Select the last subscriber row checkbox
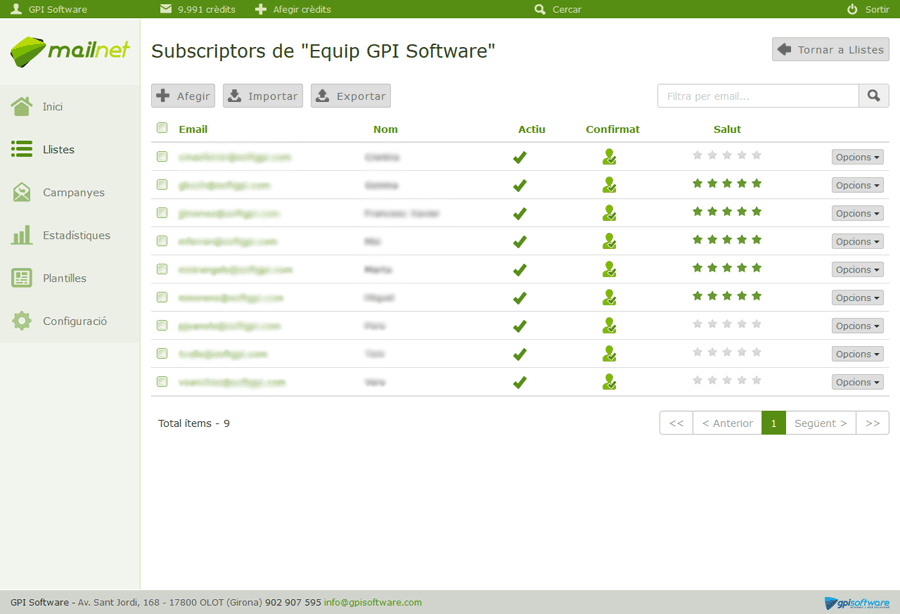 coord(162,382)
